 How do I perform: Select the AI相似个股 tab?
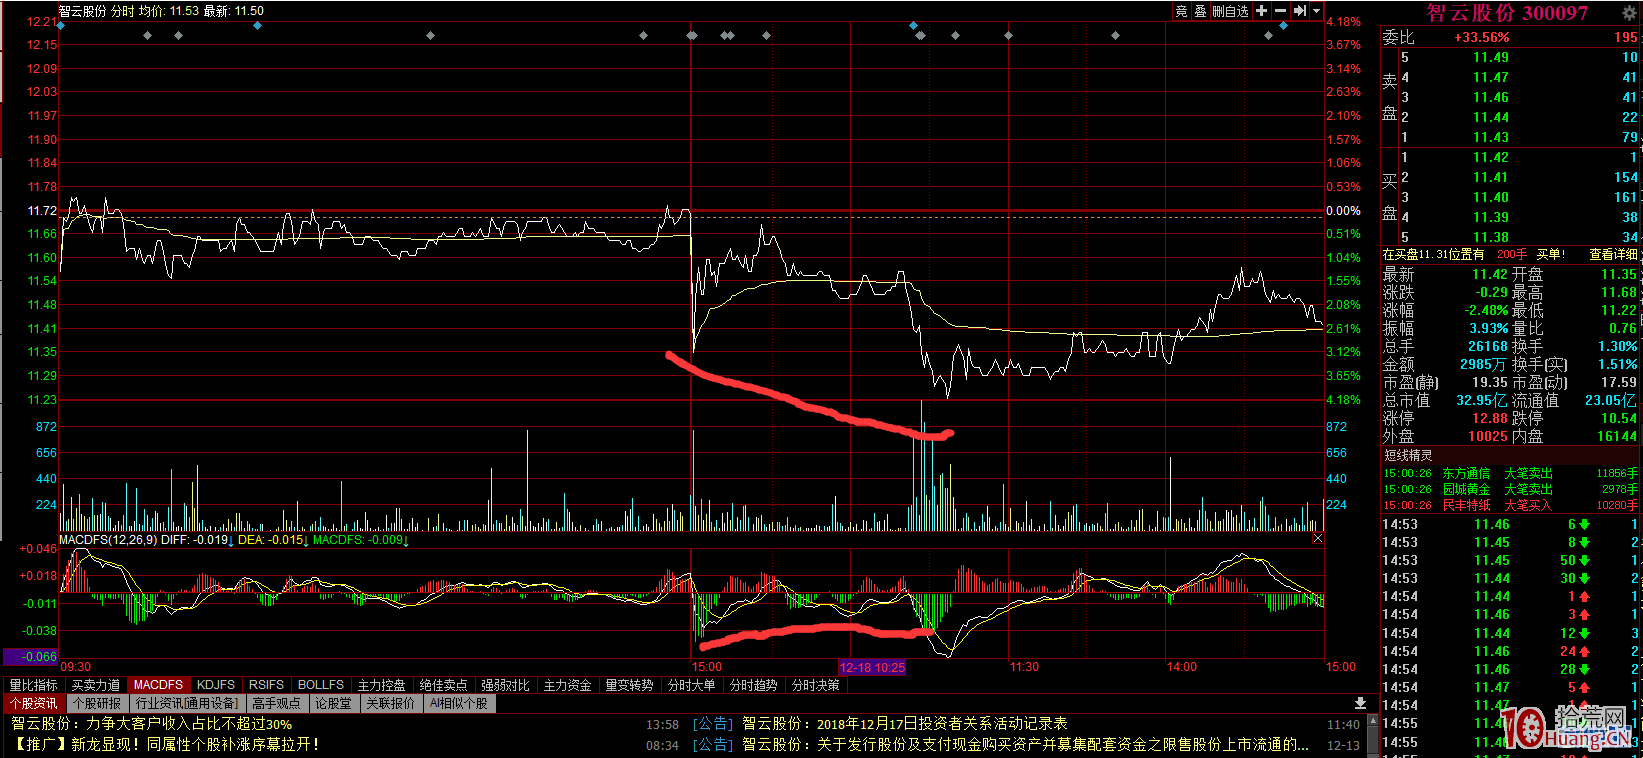(459, 704)
